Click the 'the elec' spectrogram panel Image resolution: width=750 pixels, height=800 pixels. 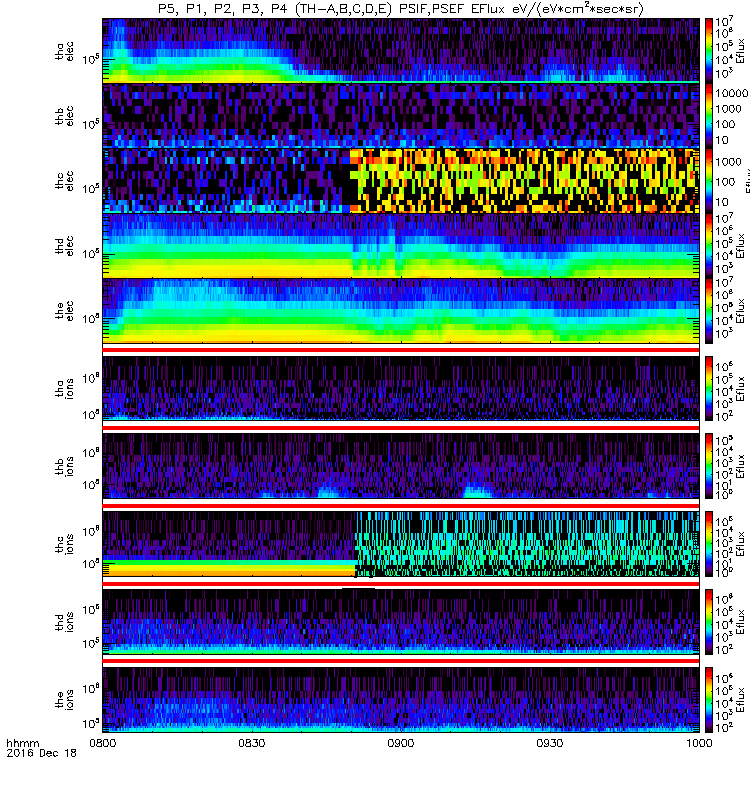pyautogui.click(x=401, y=310)
